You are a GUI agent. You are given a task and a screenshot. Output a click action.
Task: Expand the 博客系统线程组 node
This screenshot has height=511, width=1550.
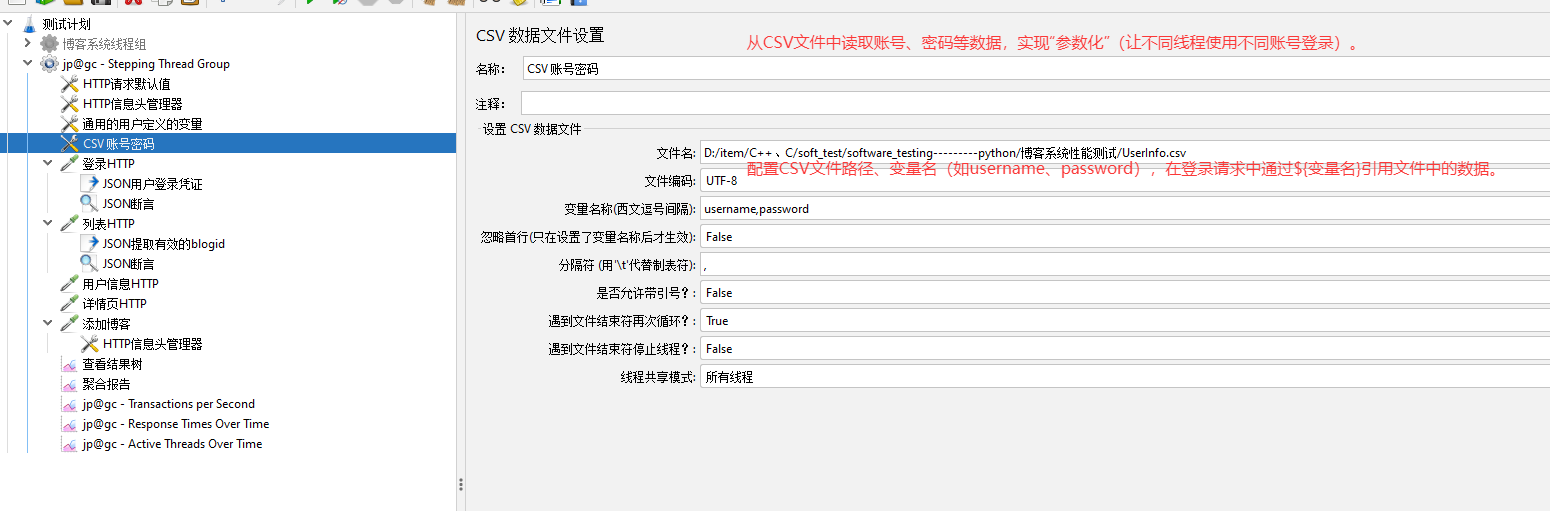coord(27,44)
